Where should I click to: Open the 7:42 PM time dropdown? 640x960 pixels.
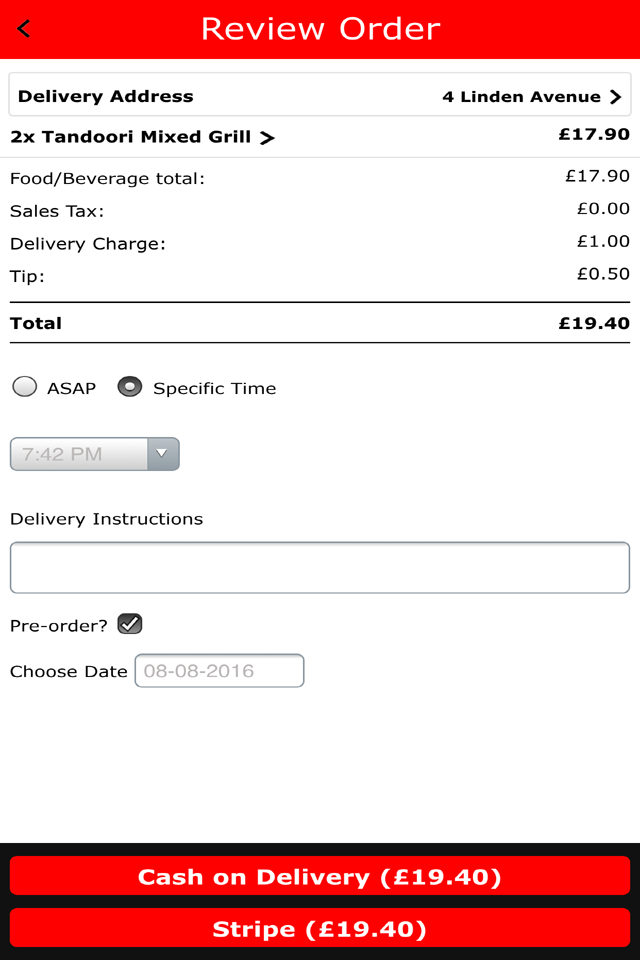[x=82, y=454]
